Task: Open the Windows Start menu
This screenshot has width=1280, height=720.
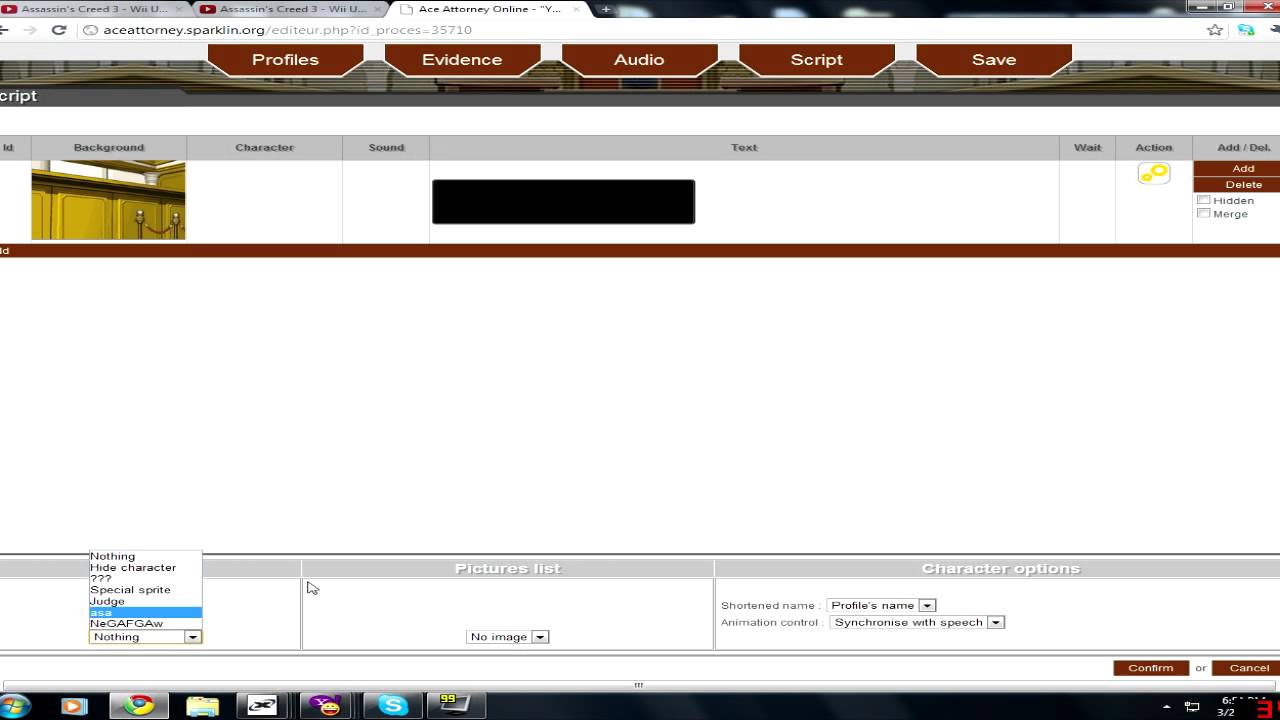Action: 14,706
